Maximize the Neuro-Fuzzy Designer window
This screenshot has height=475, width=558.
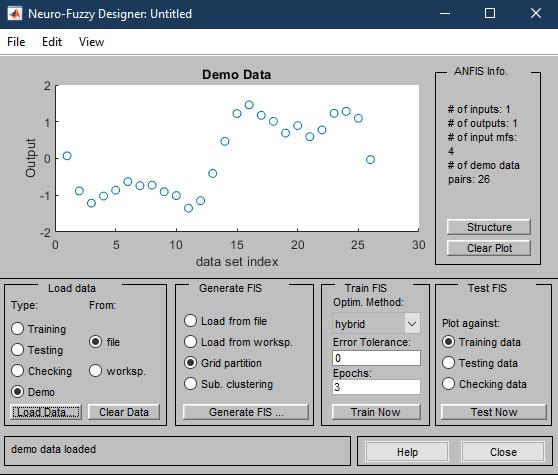coord(490,14)
